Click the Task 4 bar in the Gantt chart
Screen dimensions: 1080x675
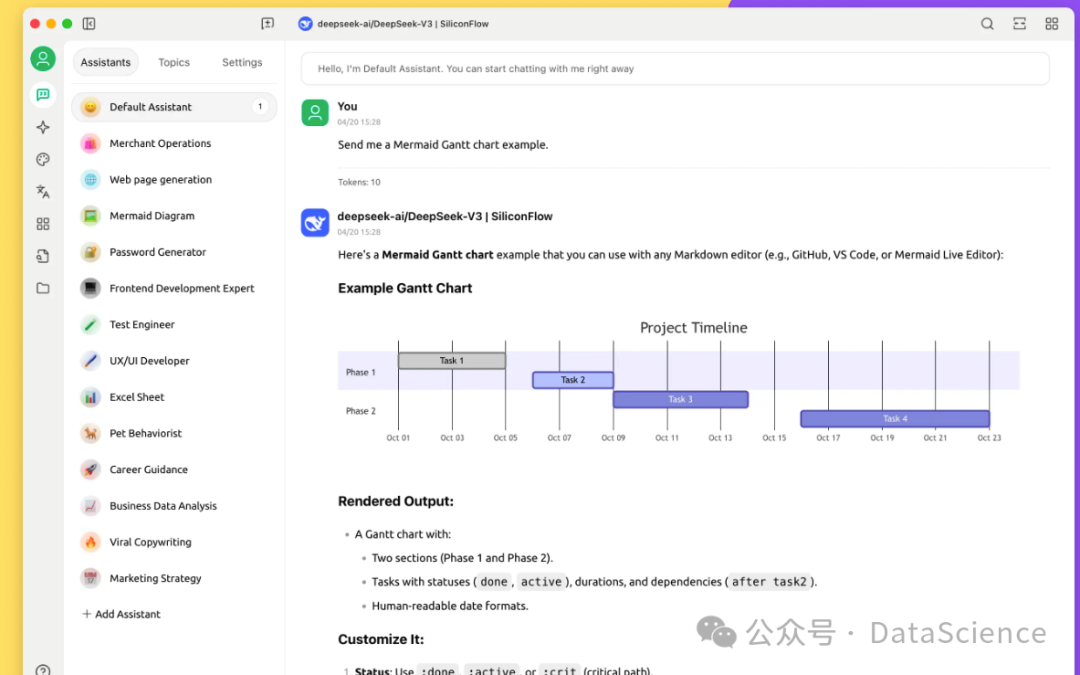pyautogui.click(x=895, y=418)
